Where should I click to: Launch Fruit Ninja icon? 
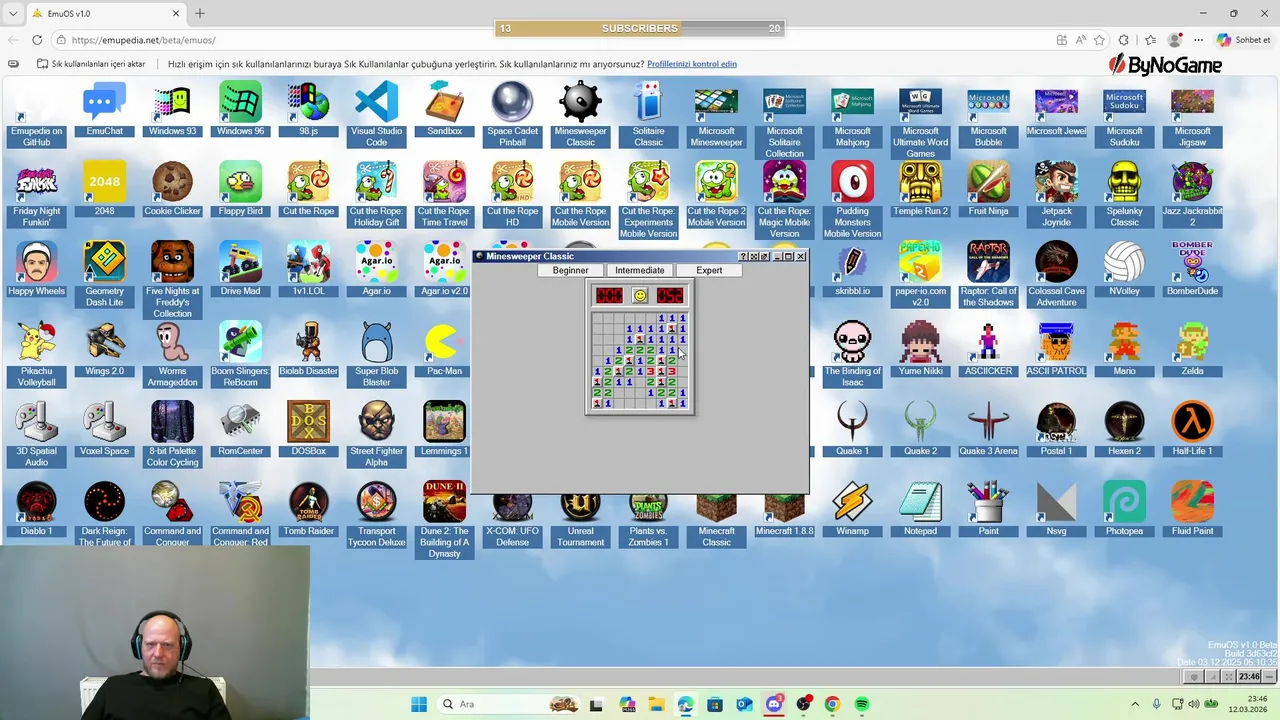pyautogui.click(x=989, y=190)
